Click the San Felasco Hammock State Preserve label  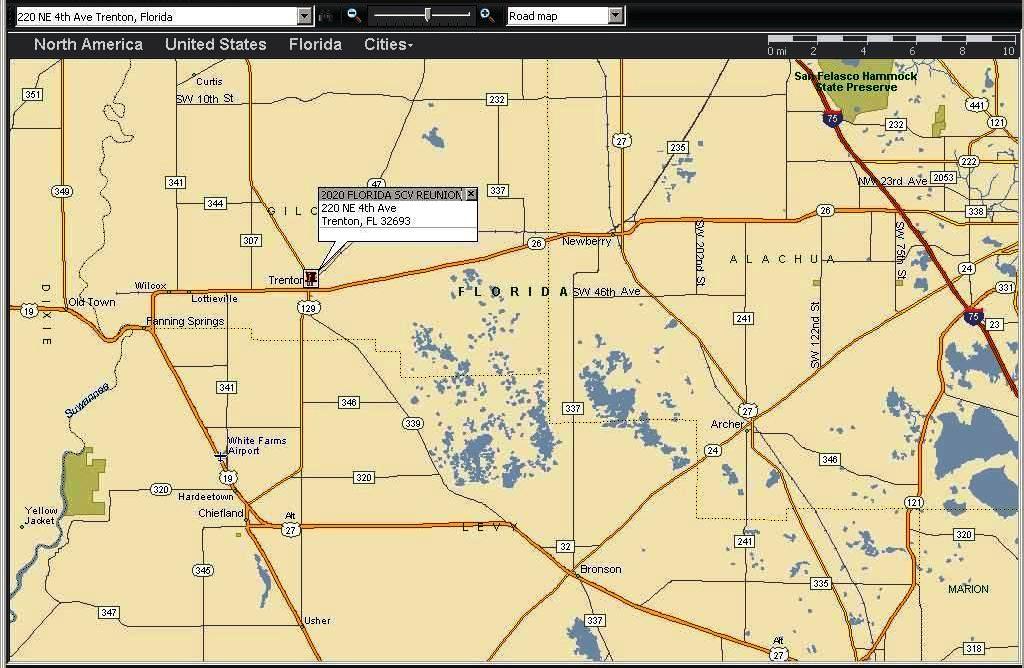[855, 81]
